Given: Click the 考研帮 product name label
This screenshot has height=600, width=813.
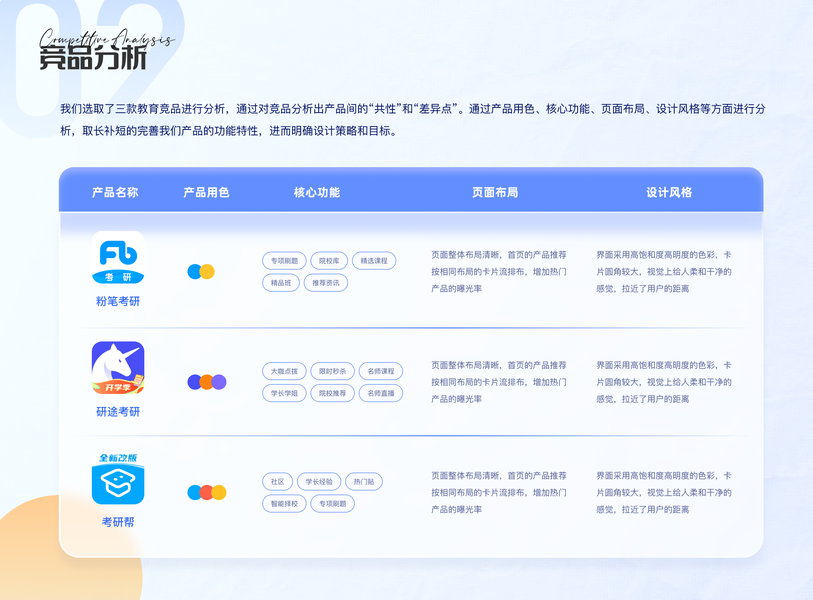Looking at the screenshot, I should [x=118, y=522].
